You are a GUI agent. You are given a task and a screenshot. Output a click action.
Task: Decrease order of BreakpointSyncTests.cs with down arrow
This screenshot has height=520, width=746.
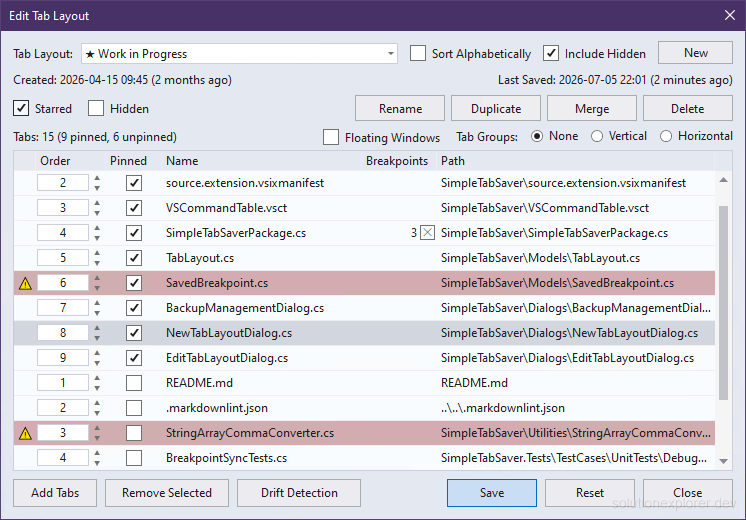pos(97,463)
